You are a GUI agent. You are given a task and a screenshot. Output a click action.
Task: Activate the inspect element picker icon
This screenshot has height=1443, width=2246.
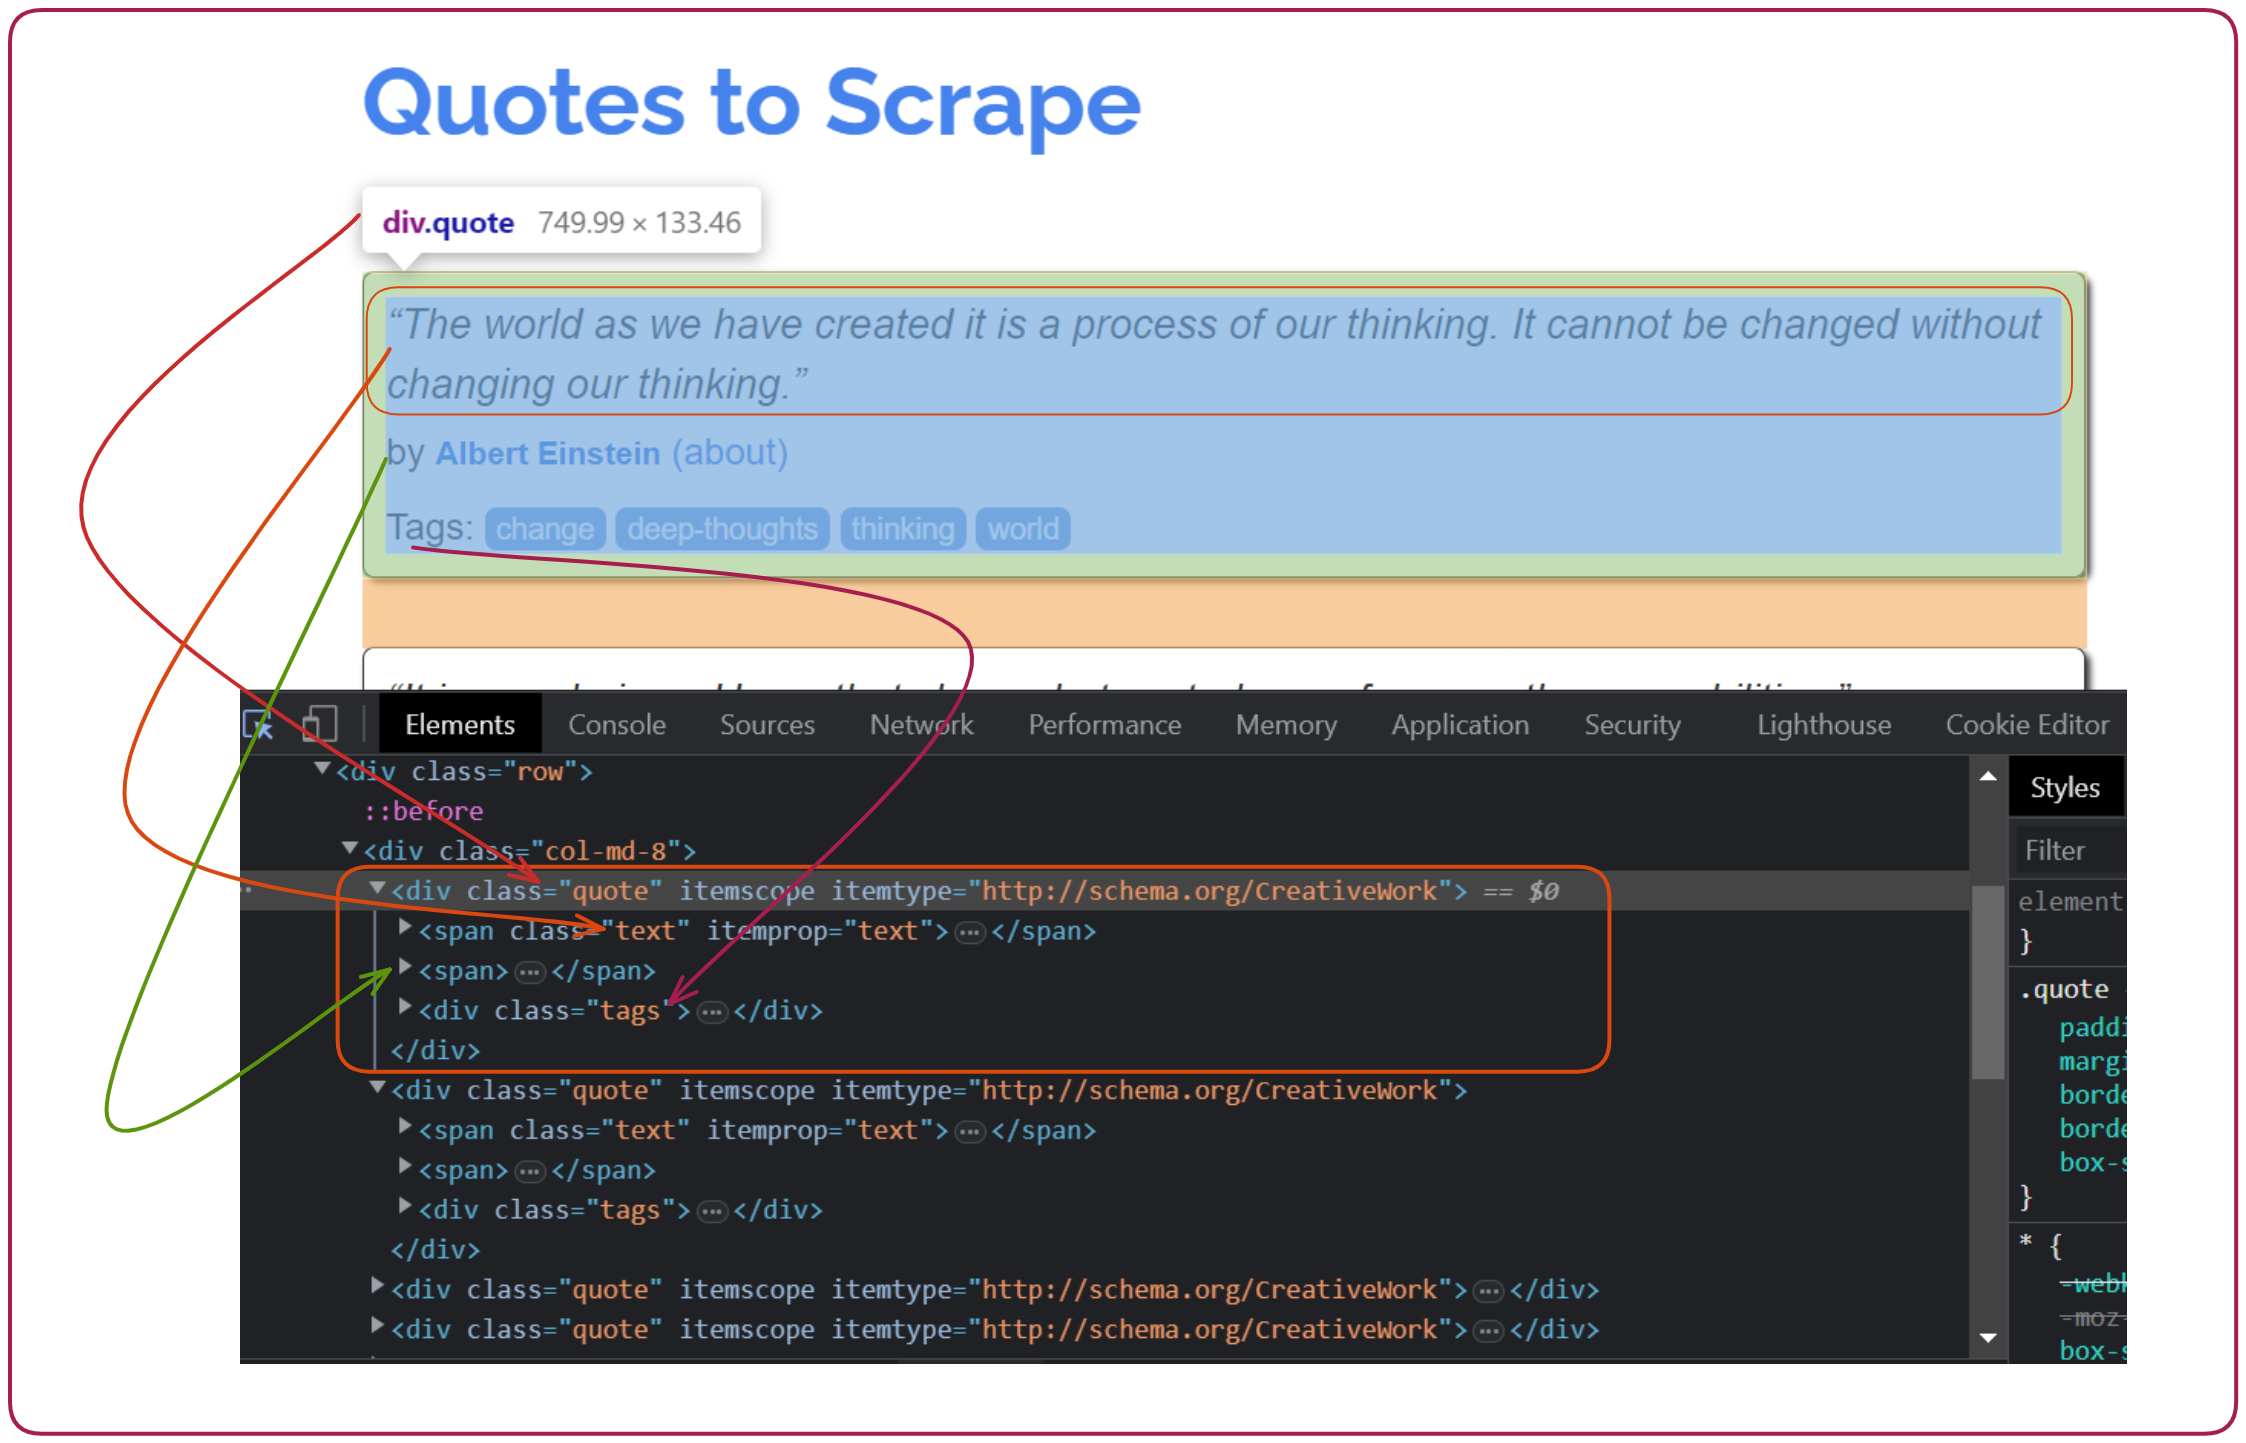[x=258, y=724]
